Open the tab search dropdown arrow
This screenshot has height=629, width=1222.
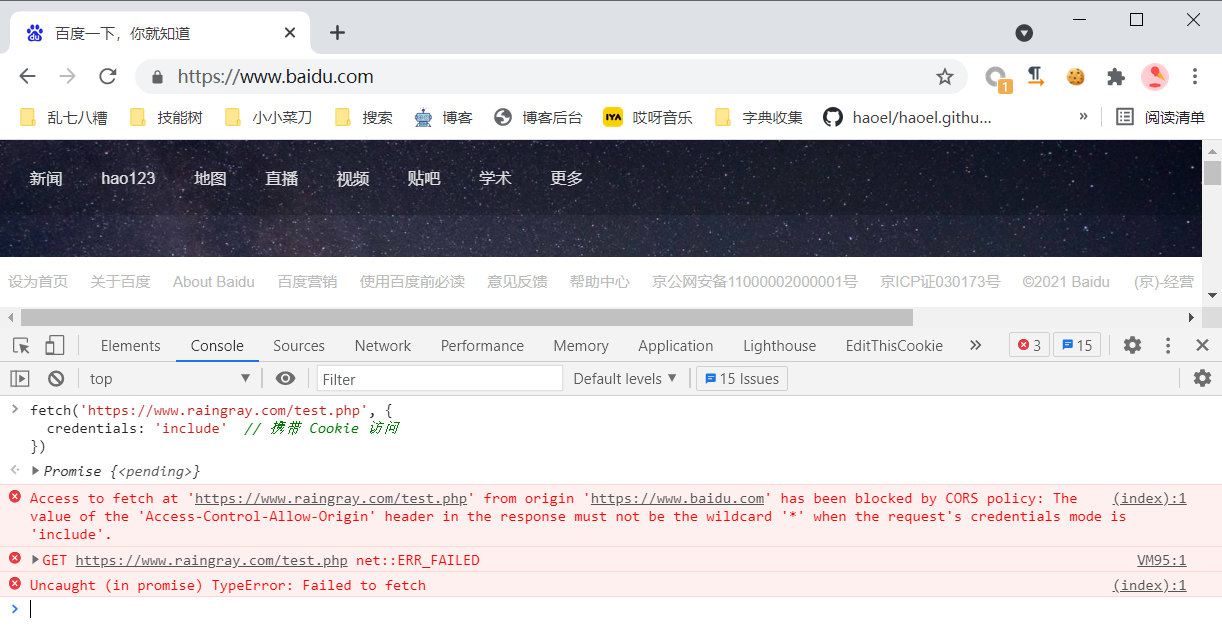point(1024,33)
